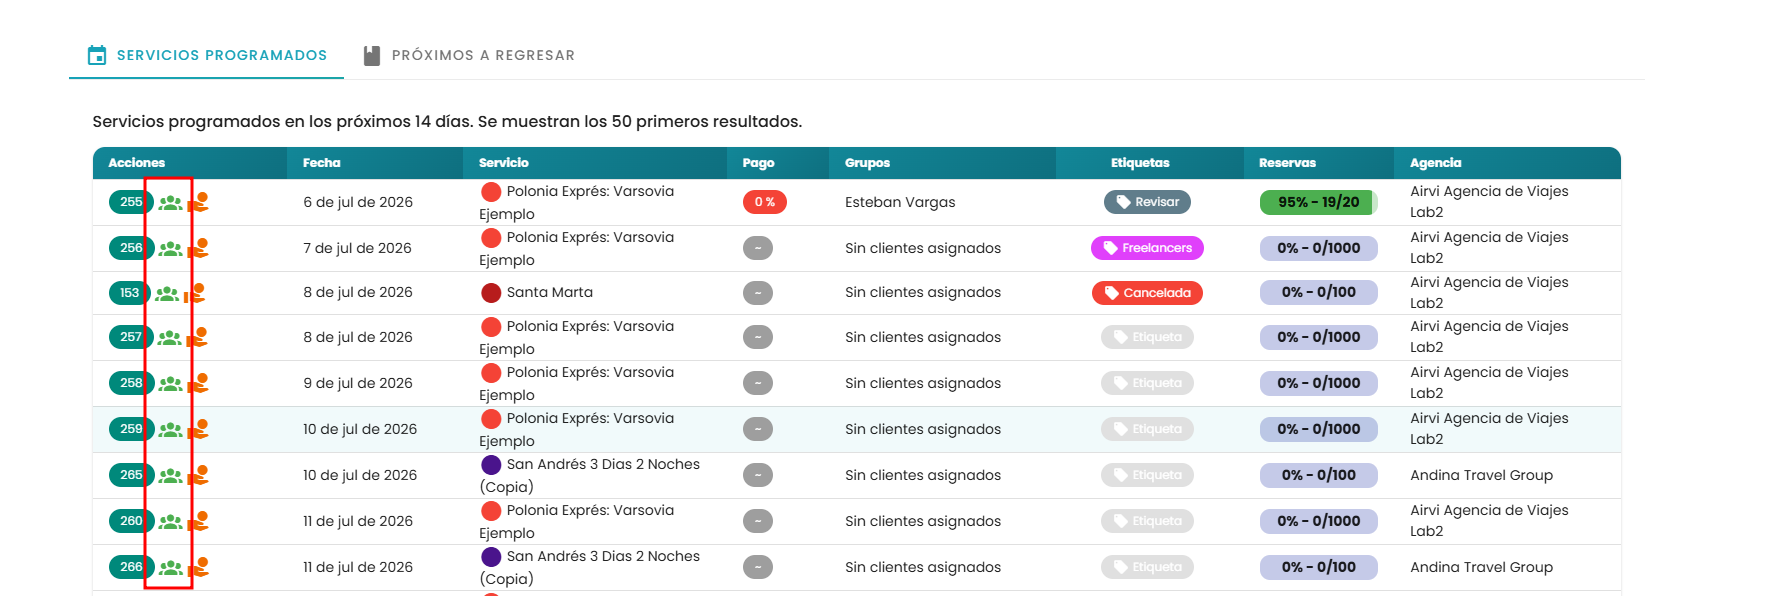This screenshot has width=1780, height=596.
Task: Sort by Fecha column header
Action: pos(322,163)
